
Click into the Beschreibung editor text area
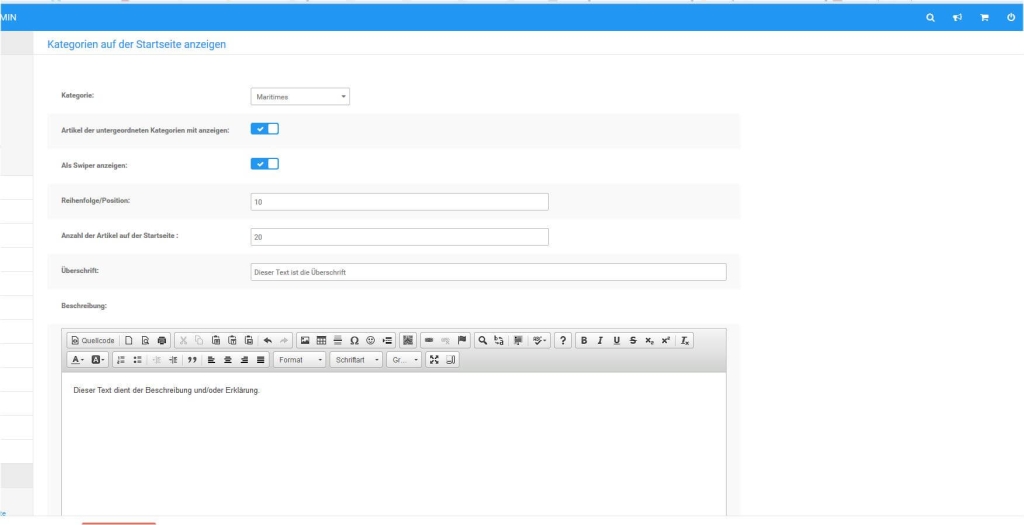pos(393,440)
